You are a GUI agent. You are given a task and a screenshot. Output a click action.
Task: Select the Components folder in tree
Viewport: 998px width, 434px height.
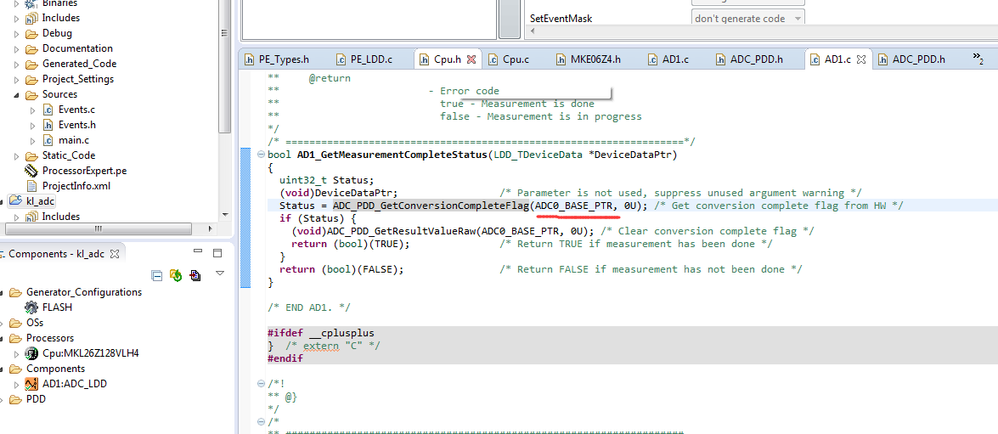click(x=55, y=368)
